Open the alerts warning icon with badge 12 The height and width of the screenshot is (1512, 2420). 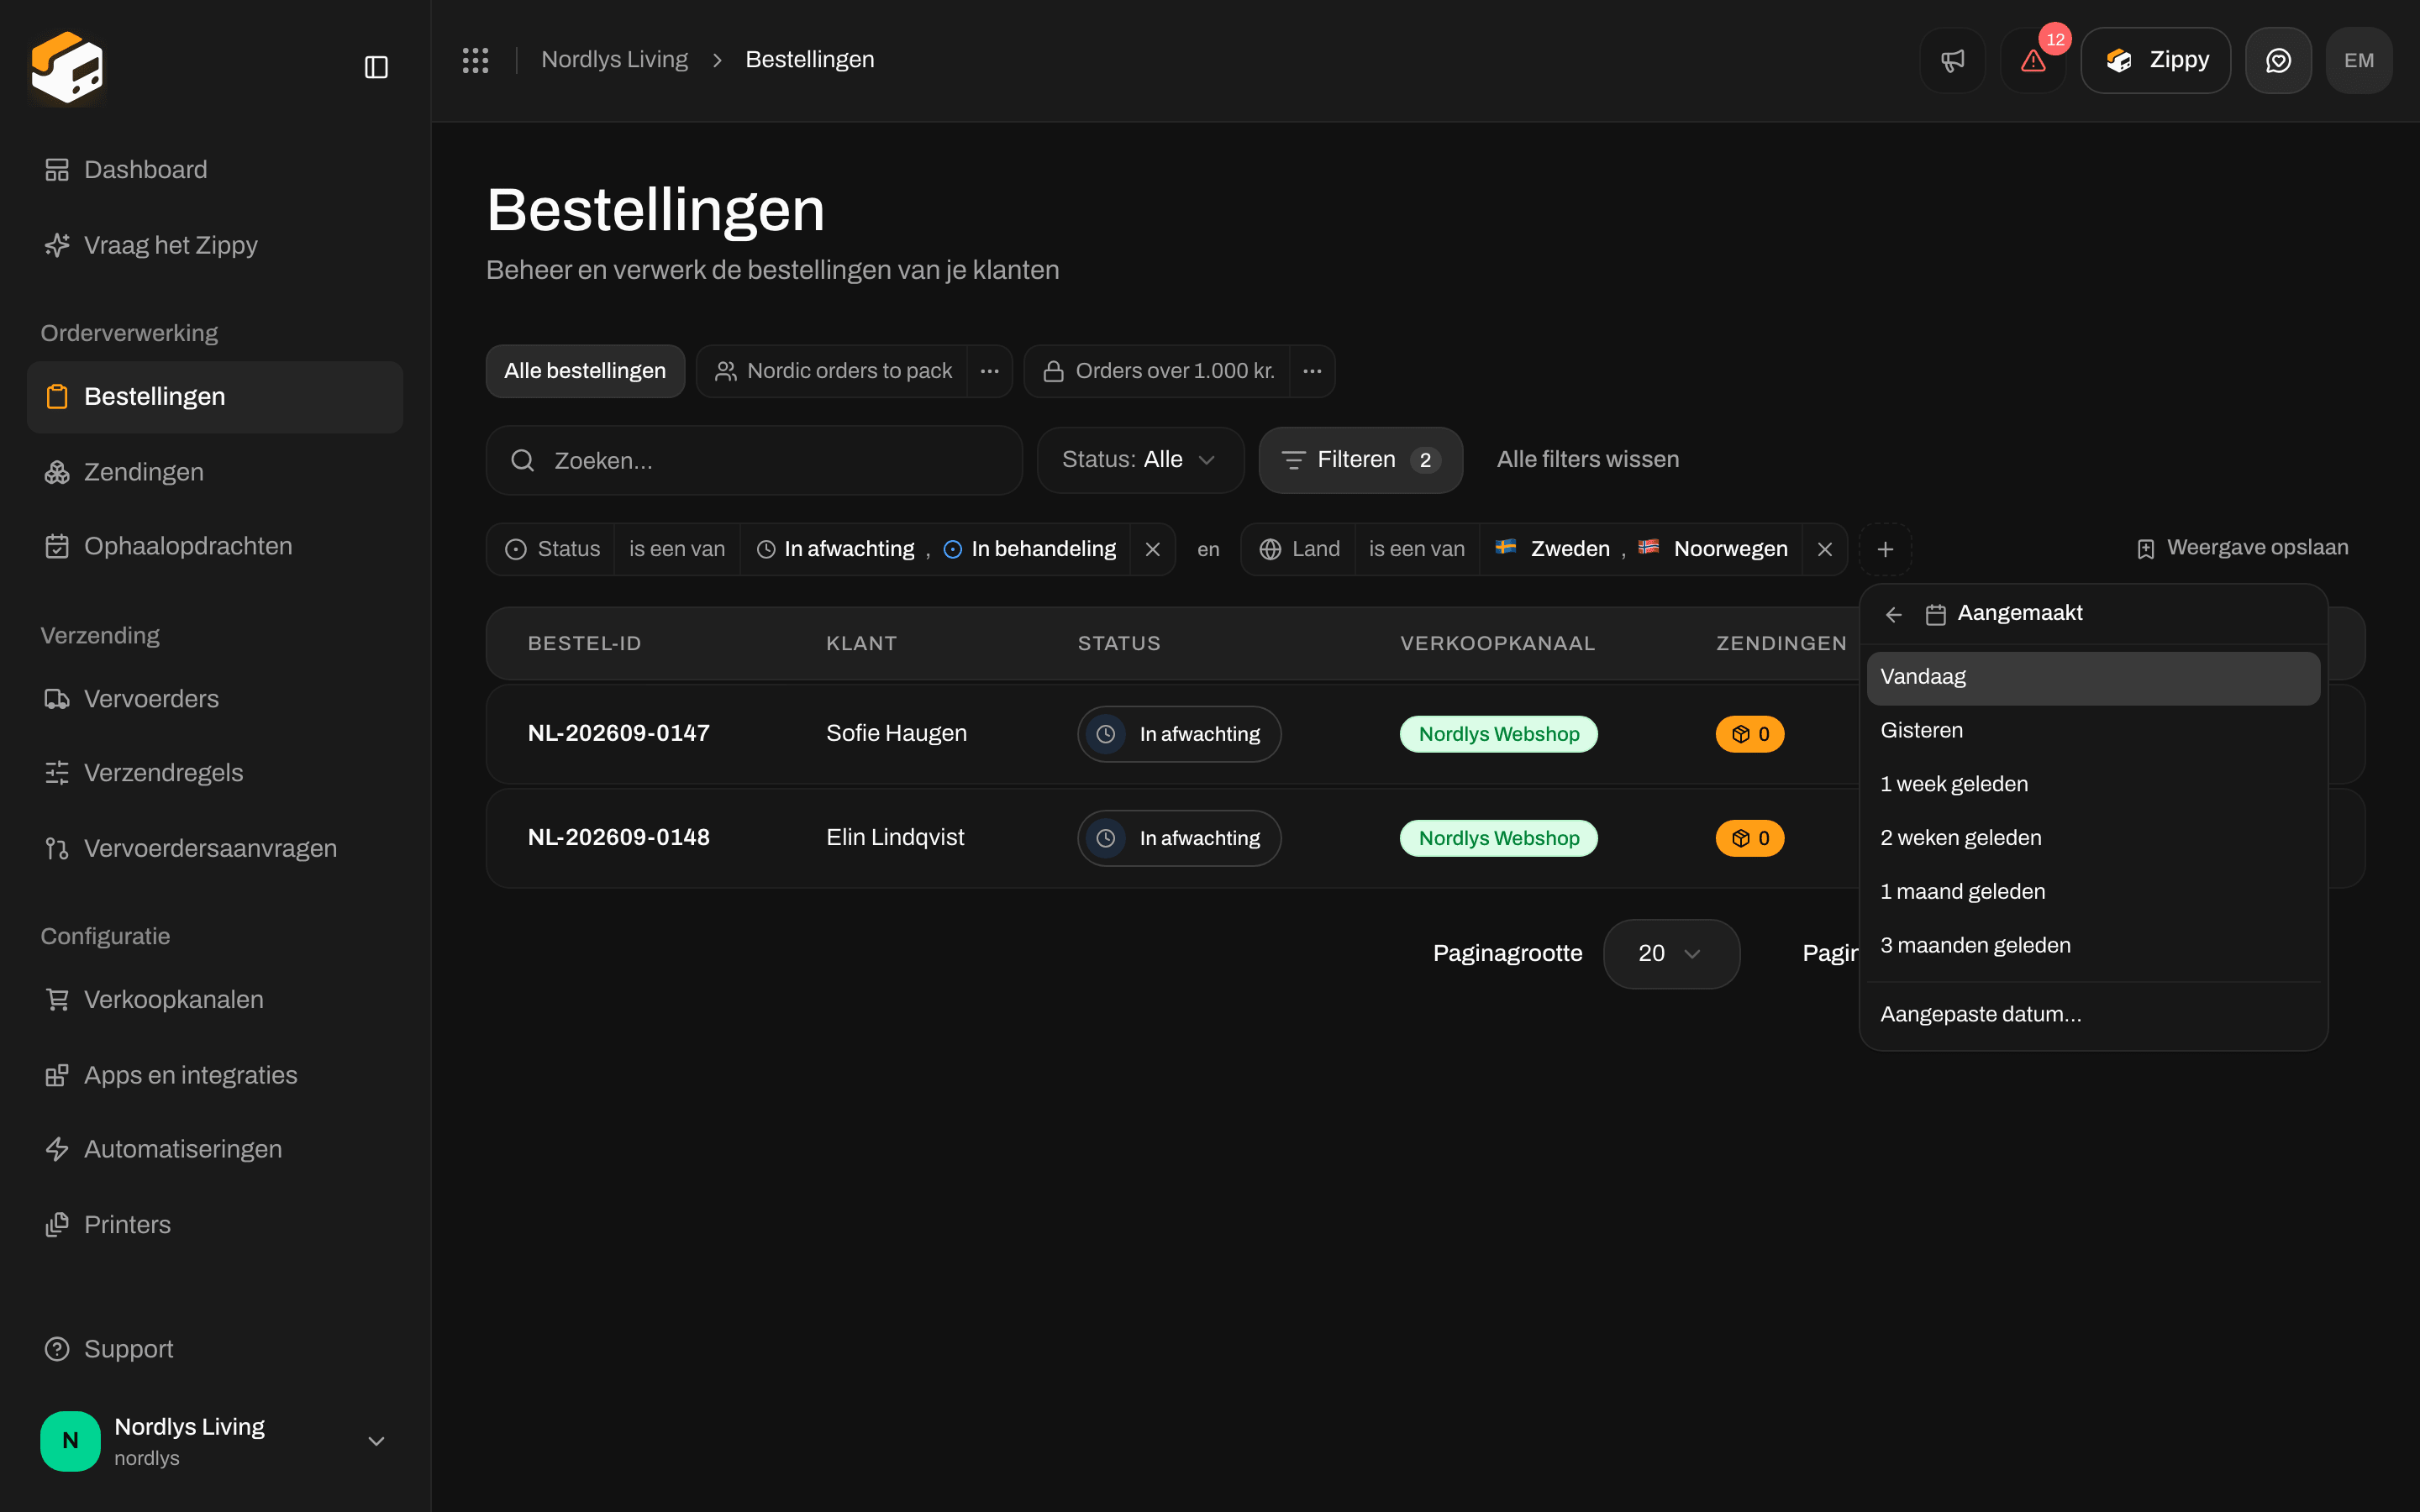(x=2033, y=60)
